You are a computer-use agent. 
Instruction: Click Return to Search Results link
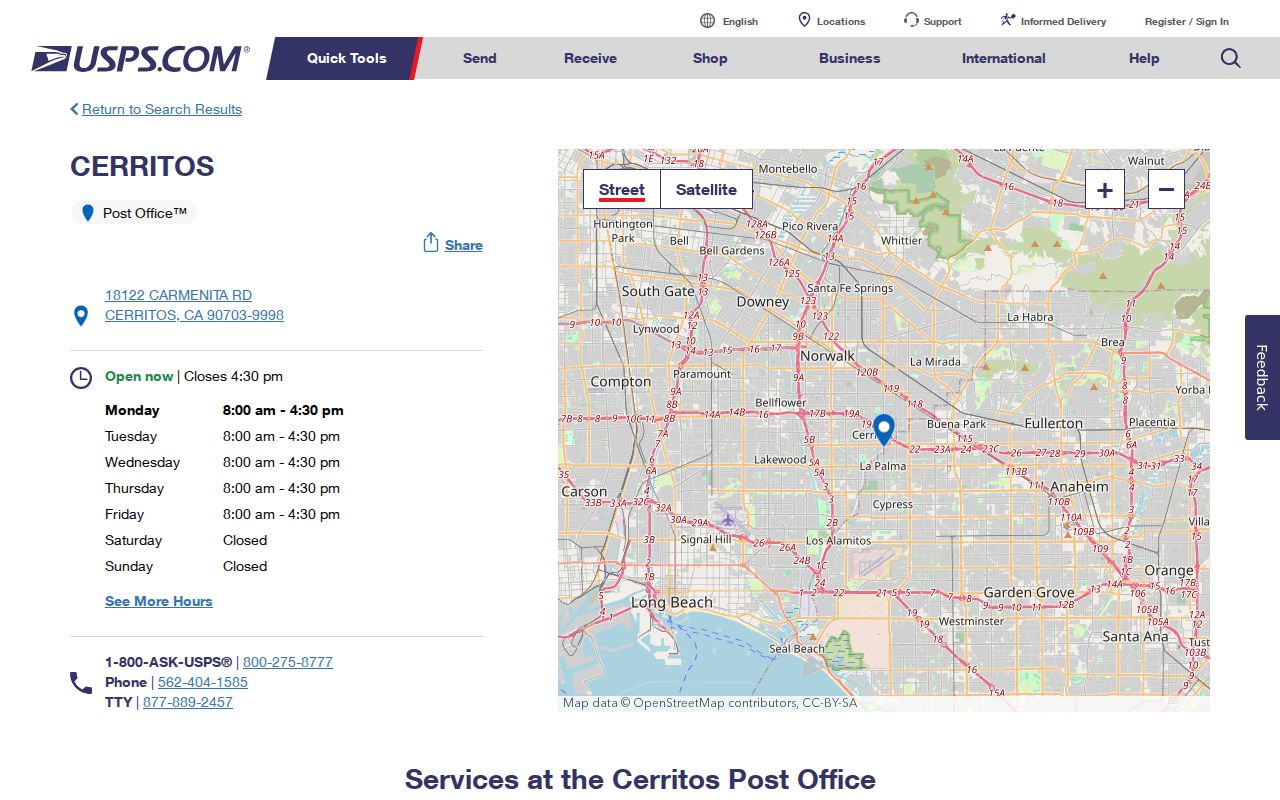[x=162, y=109]
